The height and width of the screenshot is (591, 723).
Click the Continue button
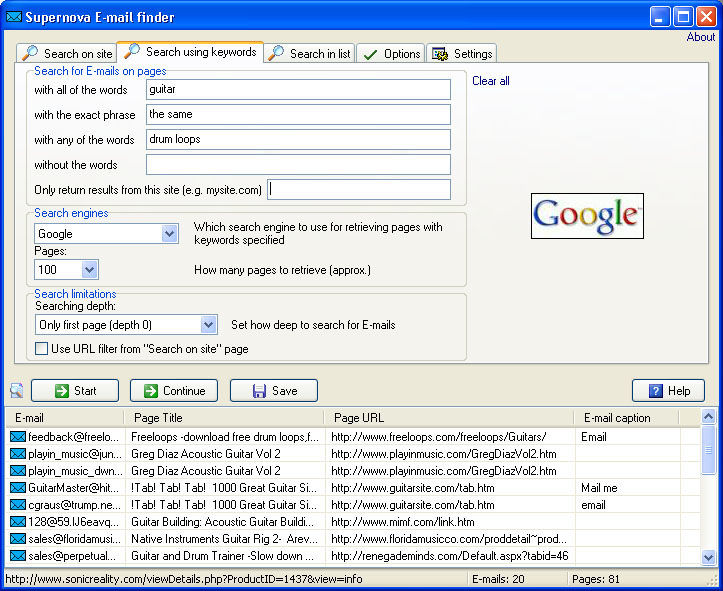pyautogui.click(x=174, y=390)
